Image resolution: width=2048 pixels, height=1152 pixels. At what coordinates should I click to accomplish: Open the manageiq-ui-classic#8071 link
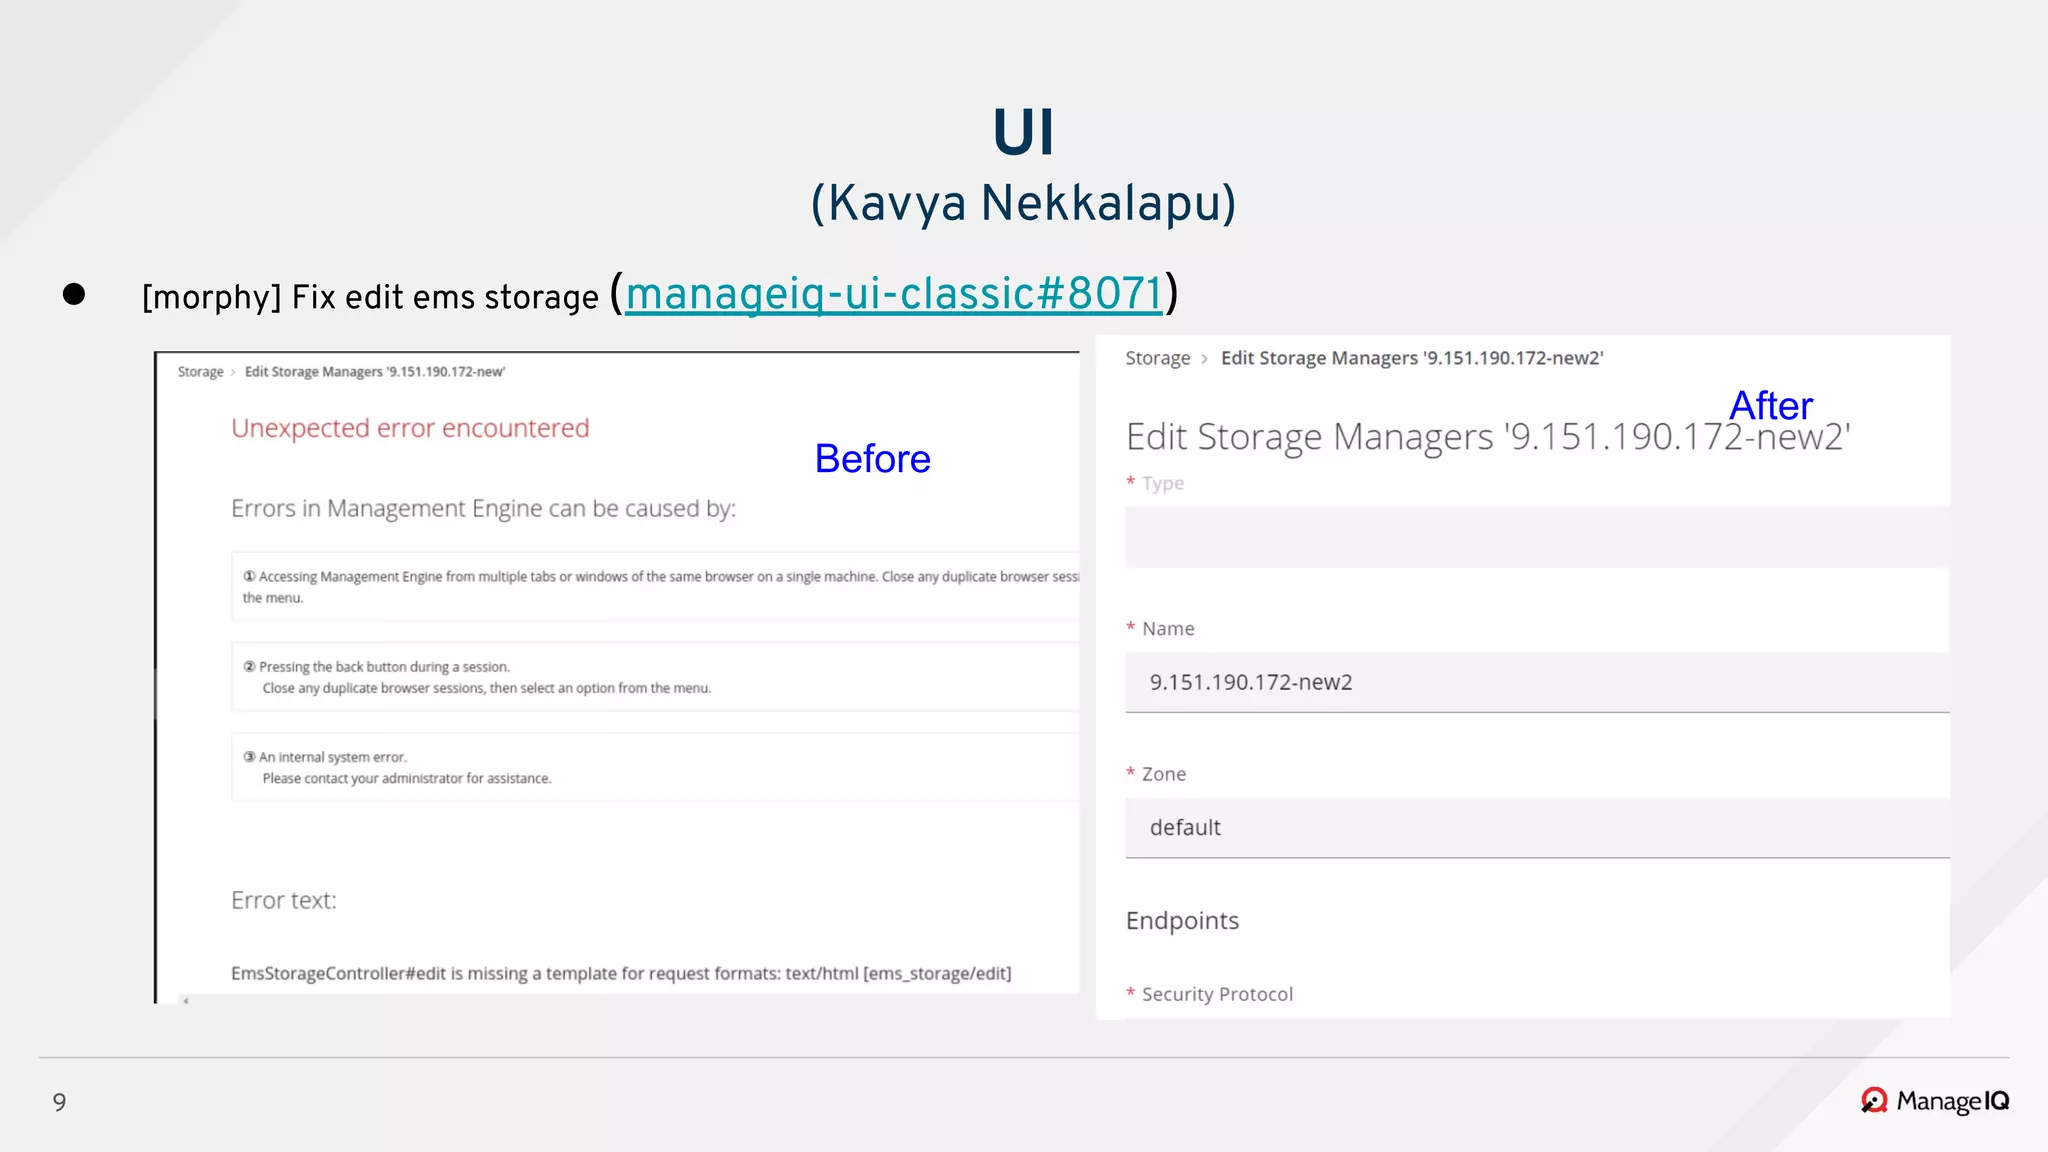click(894, 294)
